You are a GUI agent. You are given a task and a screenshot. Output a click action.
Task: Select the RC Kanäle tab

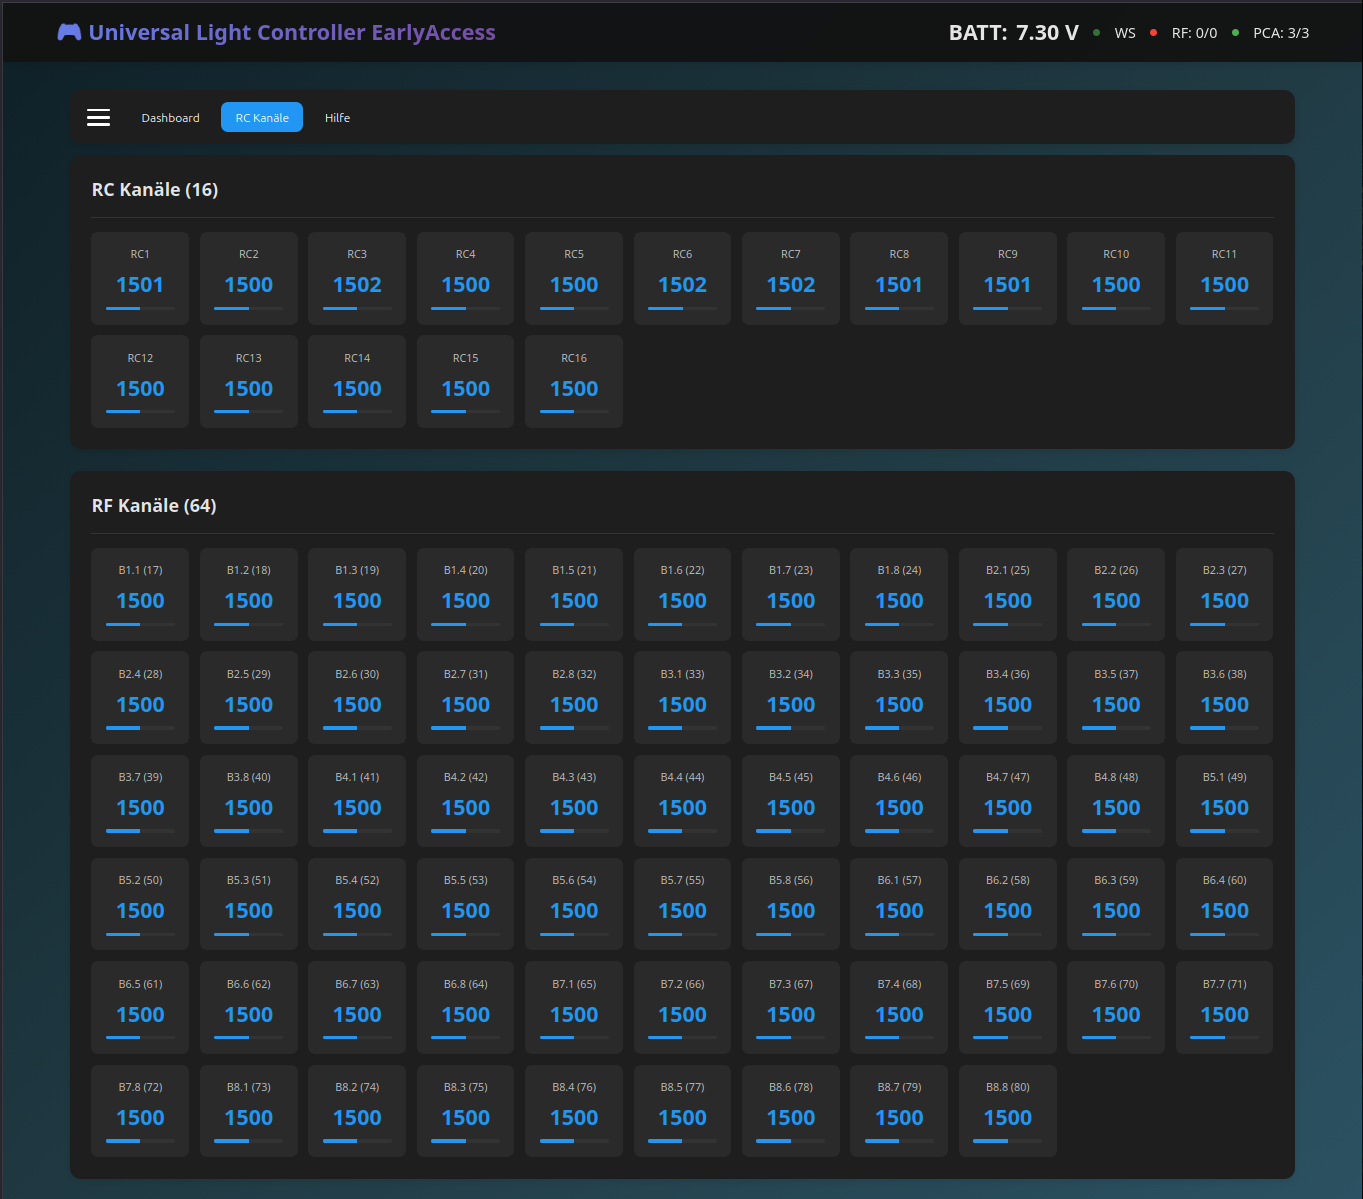point(262,118)
